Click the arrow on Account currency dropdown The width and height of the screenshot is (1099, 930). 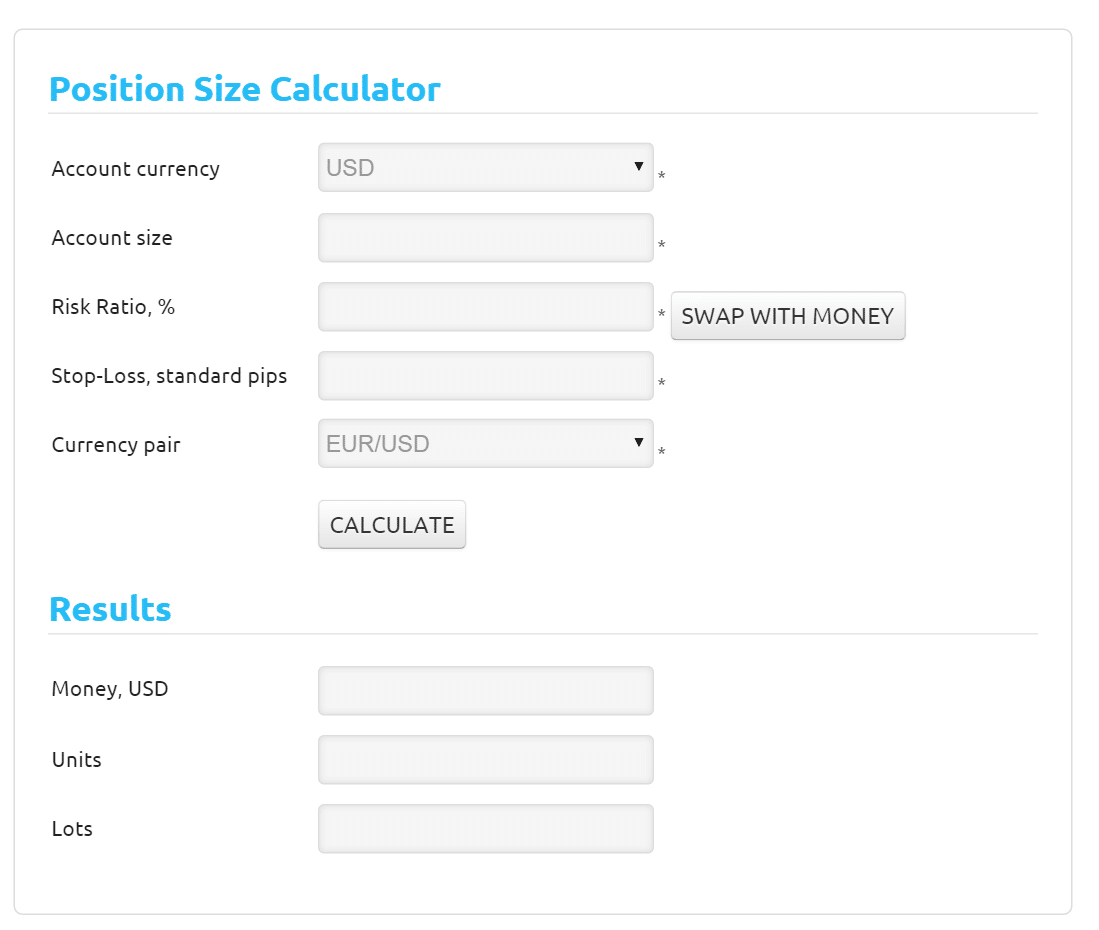click(639, 166)
